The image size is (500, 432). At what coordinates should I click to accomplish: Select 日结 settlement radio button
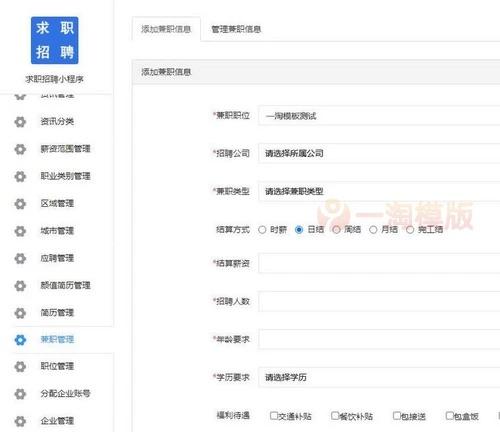pyautogui.click(x=299, y=230)
